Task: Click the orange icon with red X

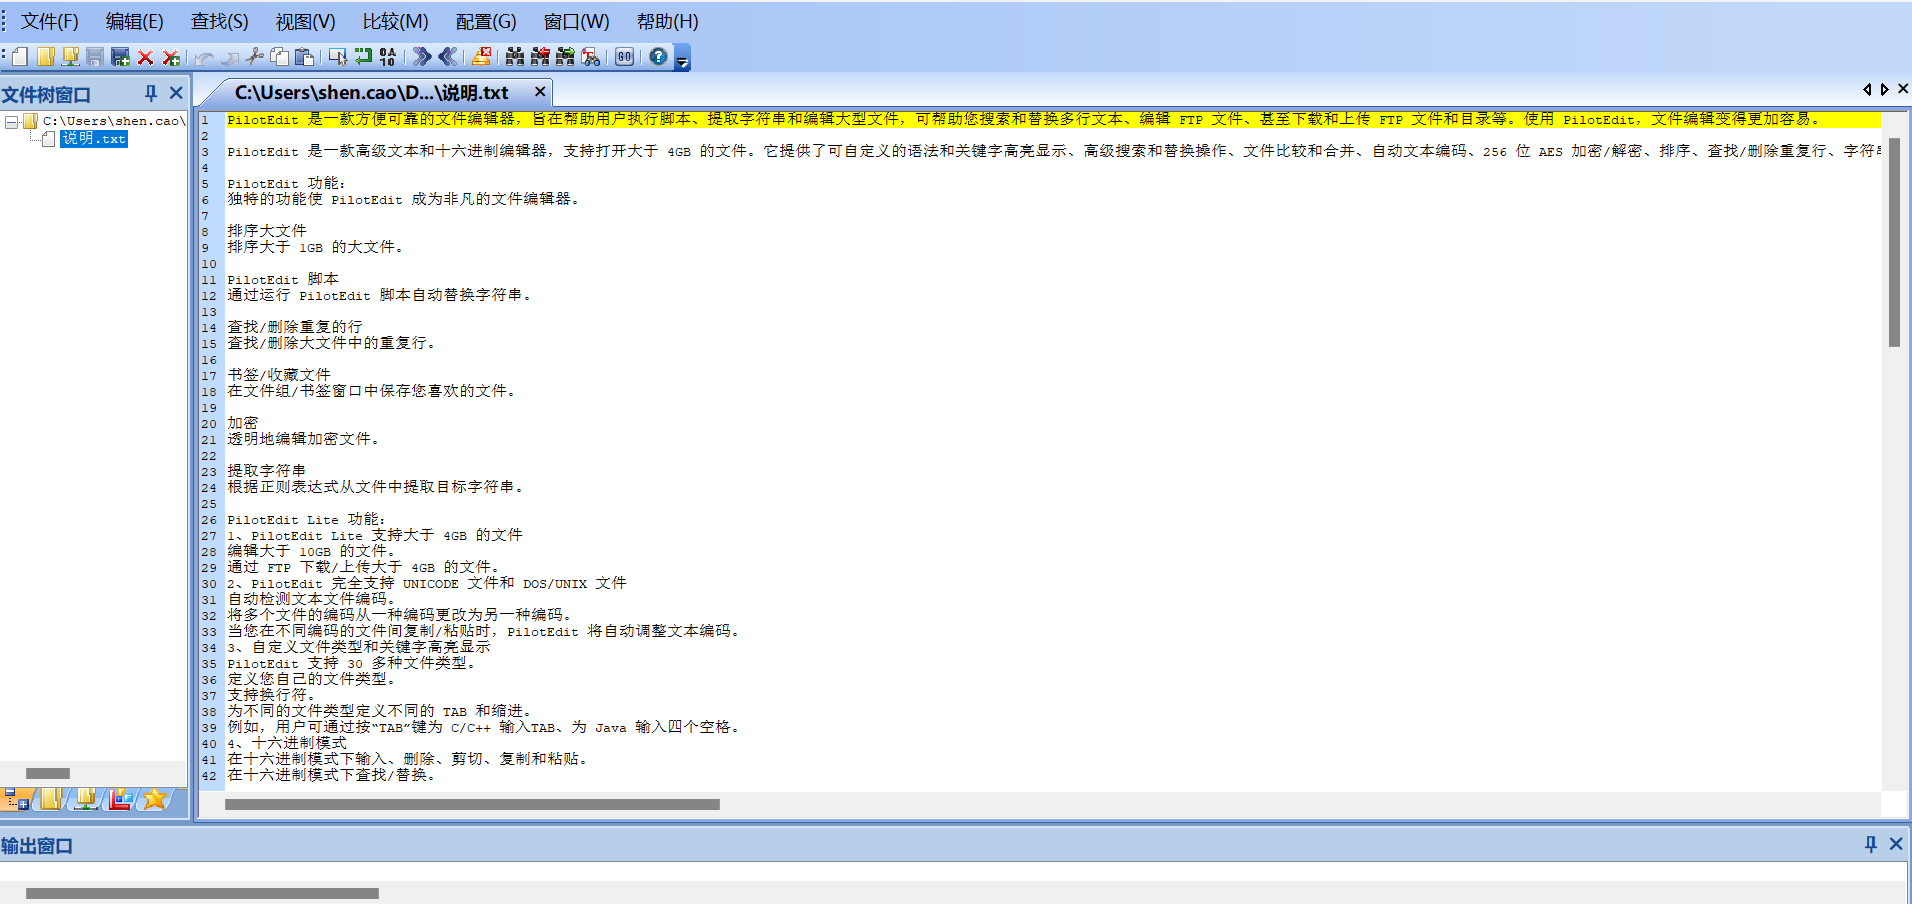Action: [x=482, y=57]
